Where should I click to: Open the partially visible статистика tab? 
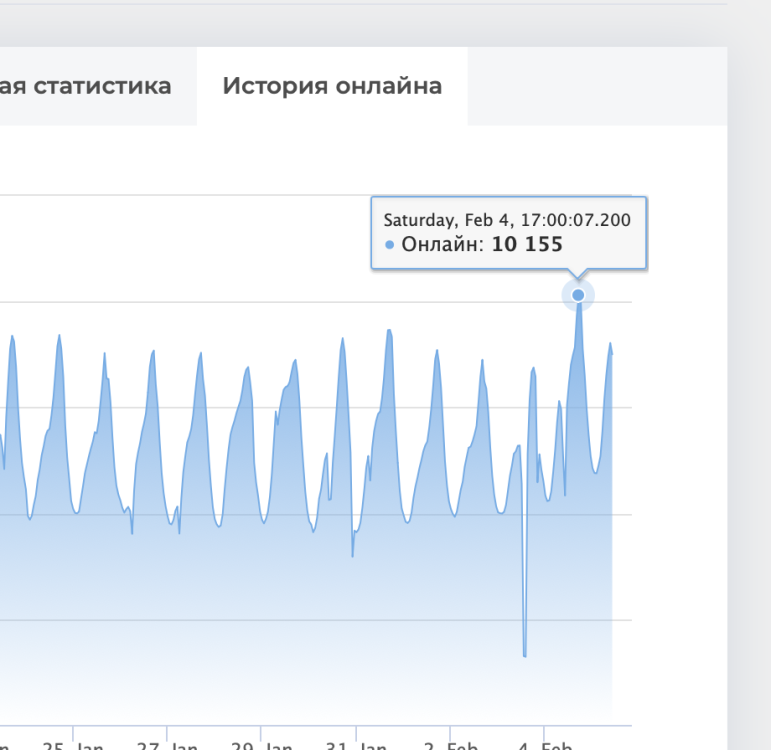click(86, 86)
